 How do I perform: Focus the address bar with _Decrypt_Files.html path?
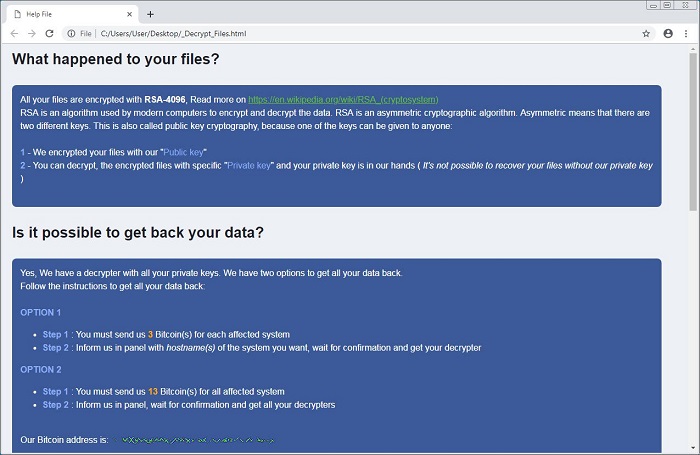tap(300, 33)
